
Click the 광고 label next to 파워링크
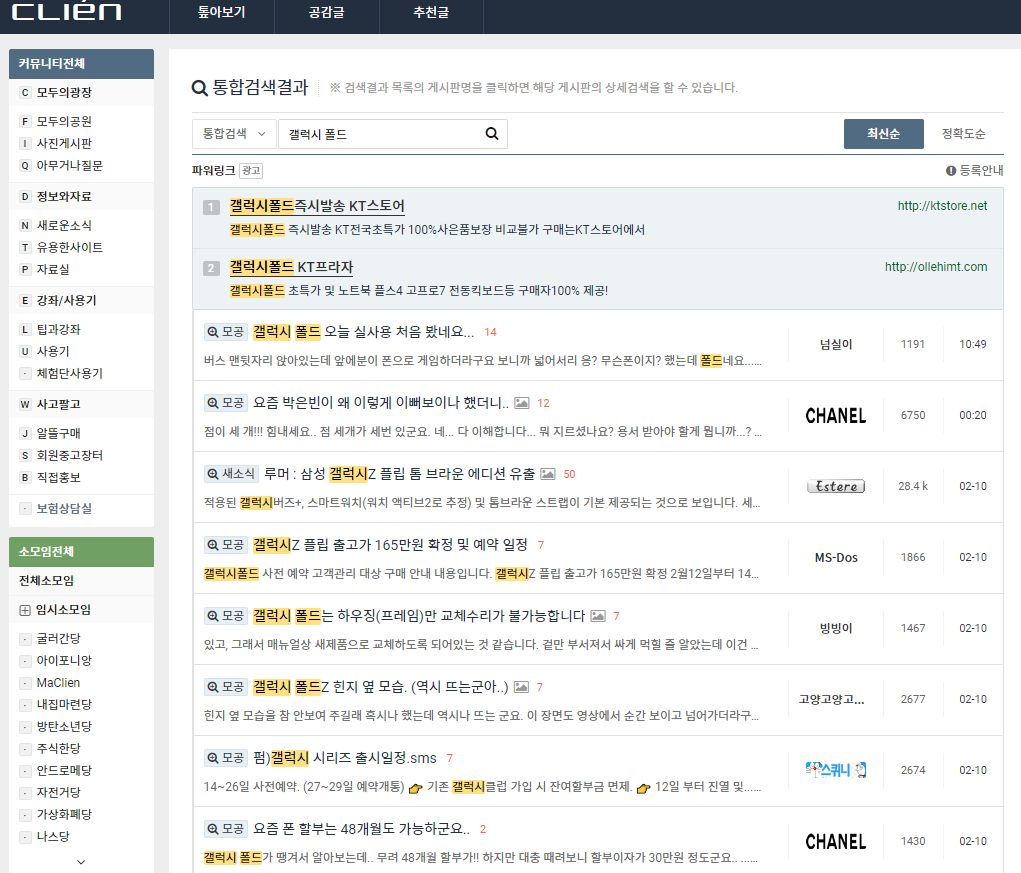coord(251,171)
